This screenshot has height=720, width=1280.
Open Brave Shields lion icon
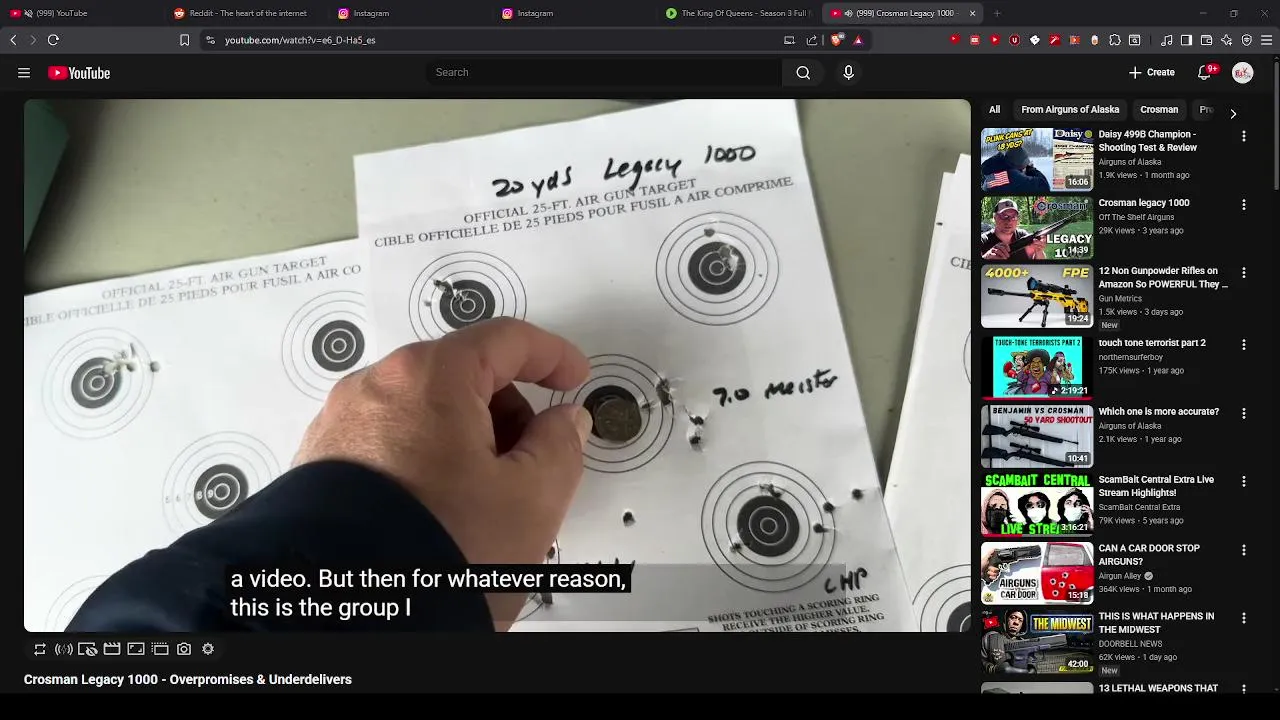pyautogui.click(x=837, y=40)
